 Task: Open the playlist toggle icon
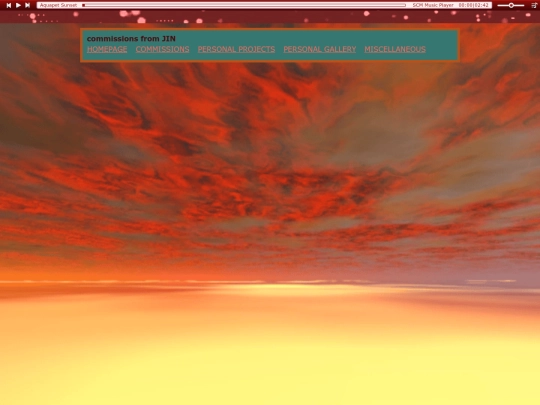[534, 5]
